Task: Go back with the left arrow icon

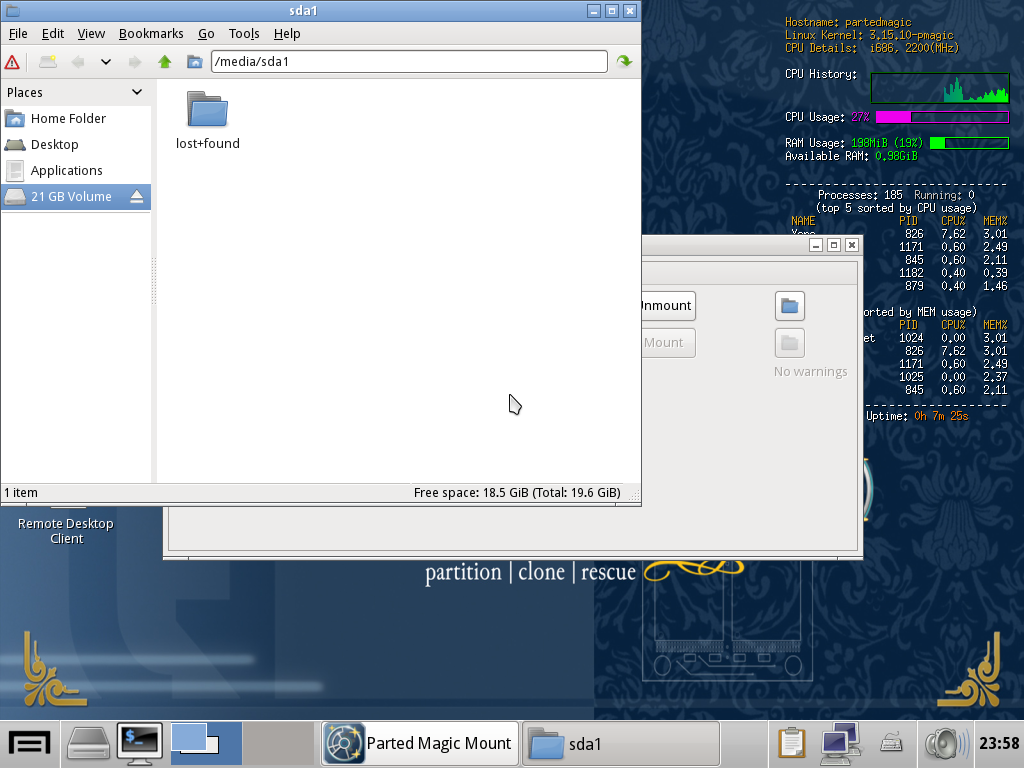Action: click(x=78, y=62)
